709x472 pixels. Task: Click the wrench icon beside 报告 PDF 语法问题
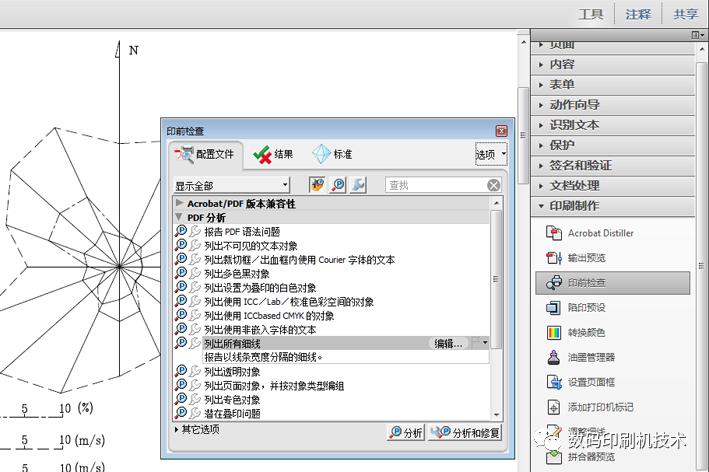(x=195, y=231)
